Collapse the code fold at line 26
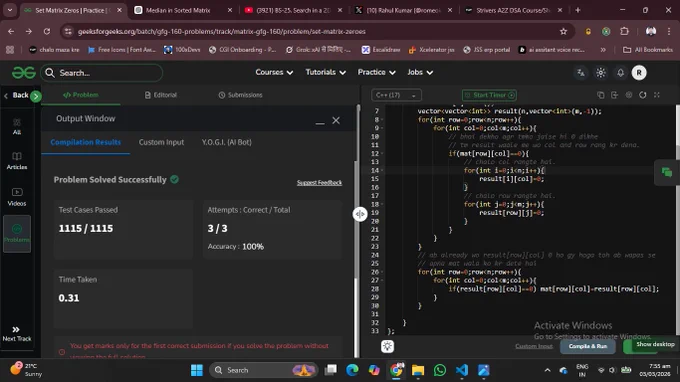 click(x=382, y=272)
